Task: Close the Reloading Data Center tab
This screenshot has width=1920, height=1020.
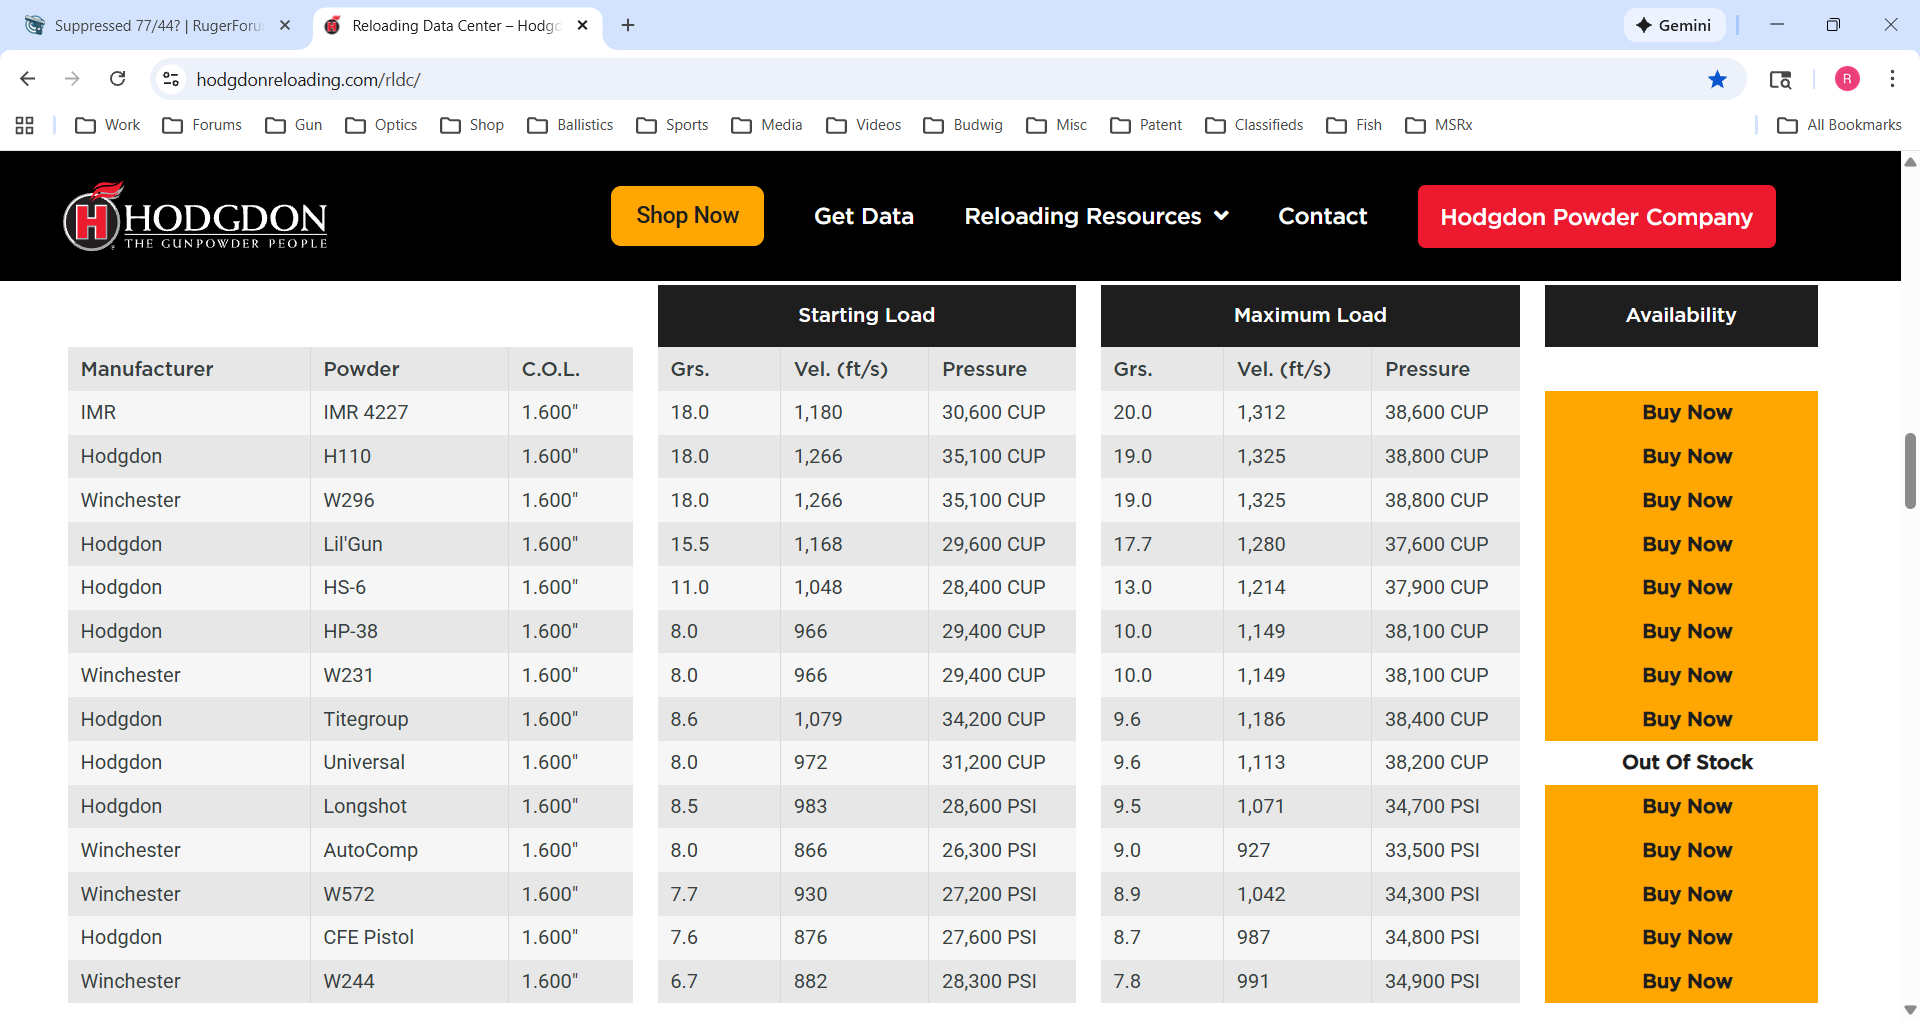Action: [582, 25]
